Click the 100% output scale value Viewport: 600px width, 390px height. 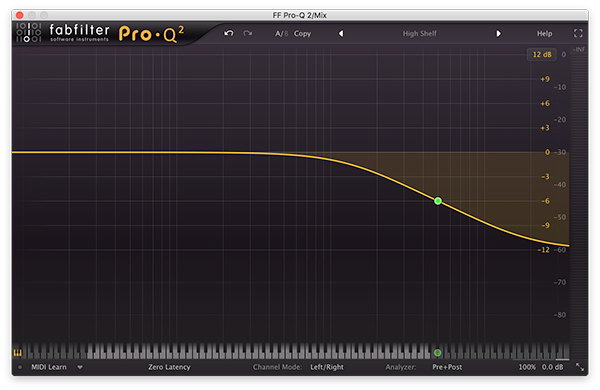[527, 367]
